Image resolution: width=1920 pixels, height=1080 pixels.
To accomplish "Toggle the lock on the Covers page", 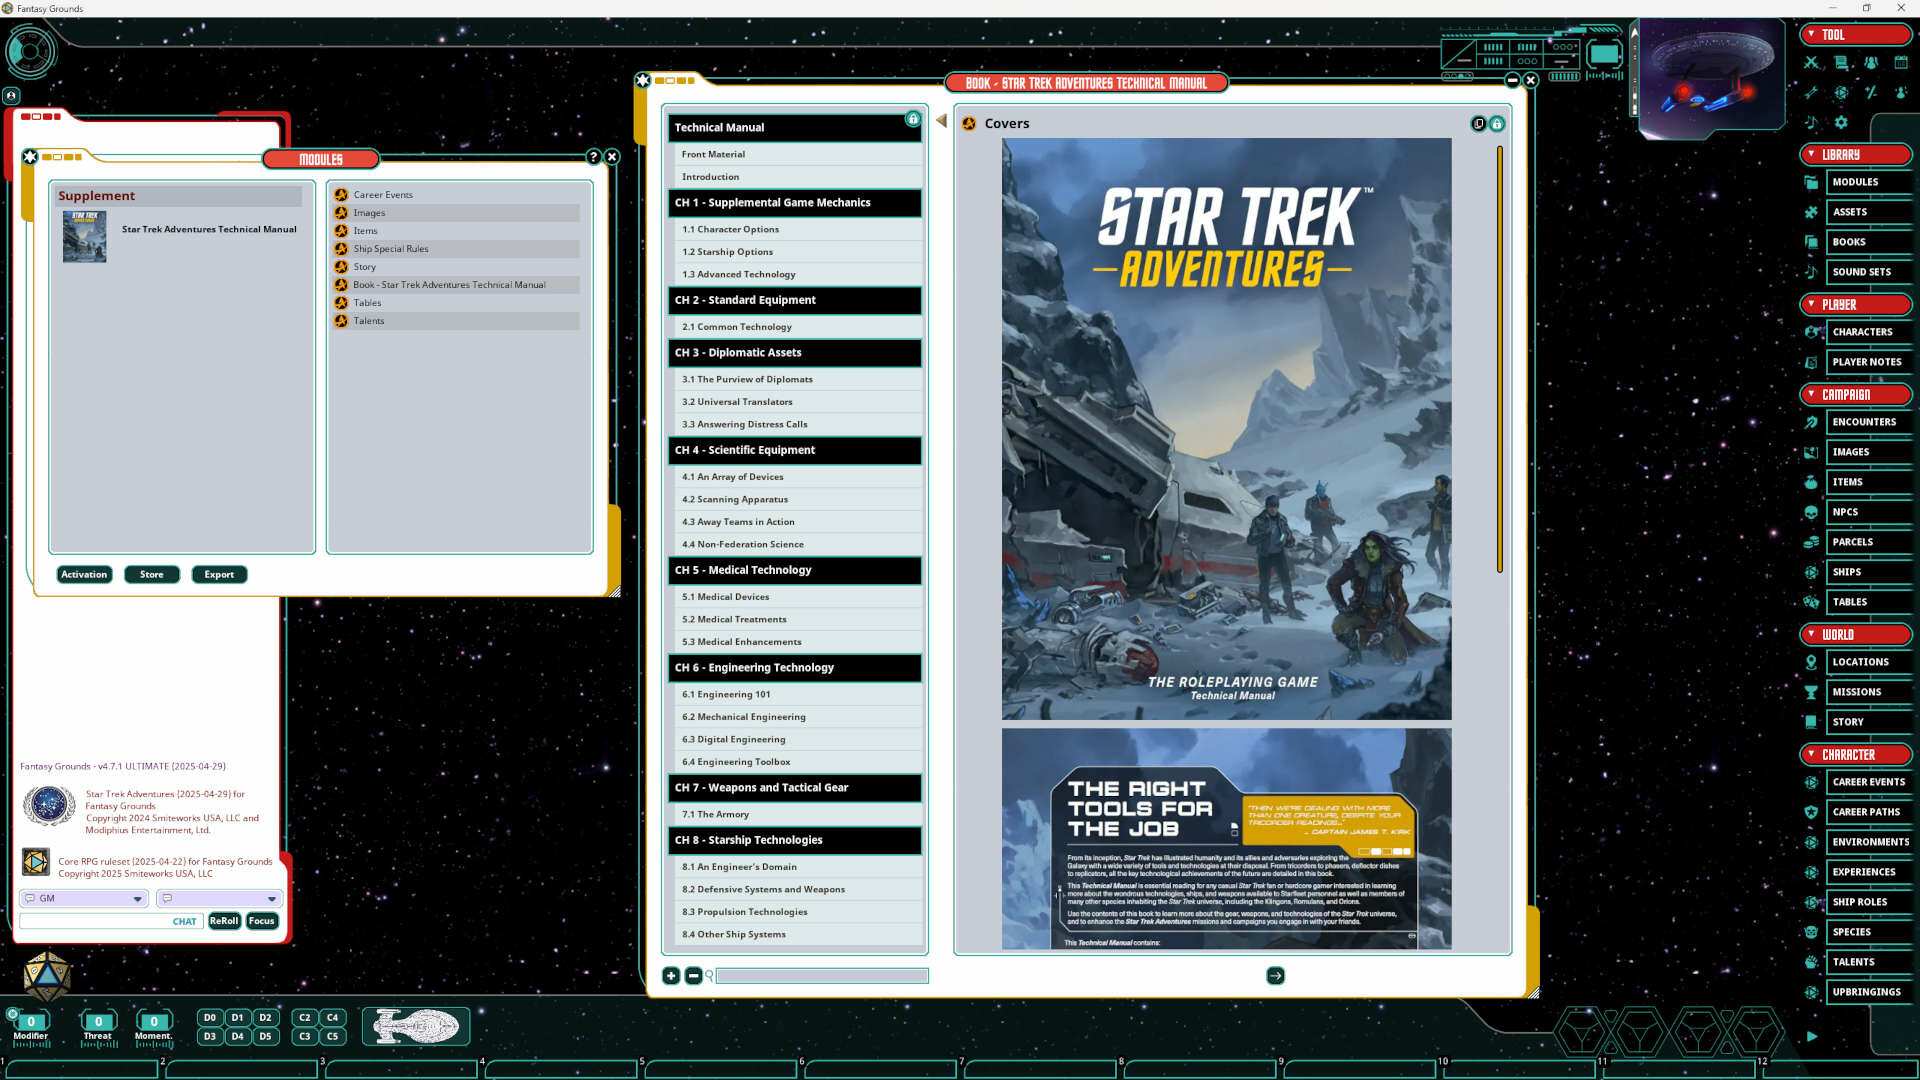I will (1497, 123).
